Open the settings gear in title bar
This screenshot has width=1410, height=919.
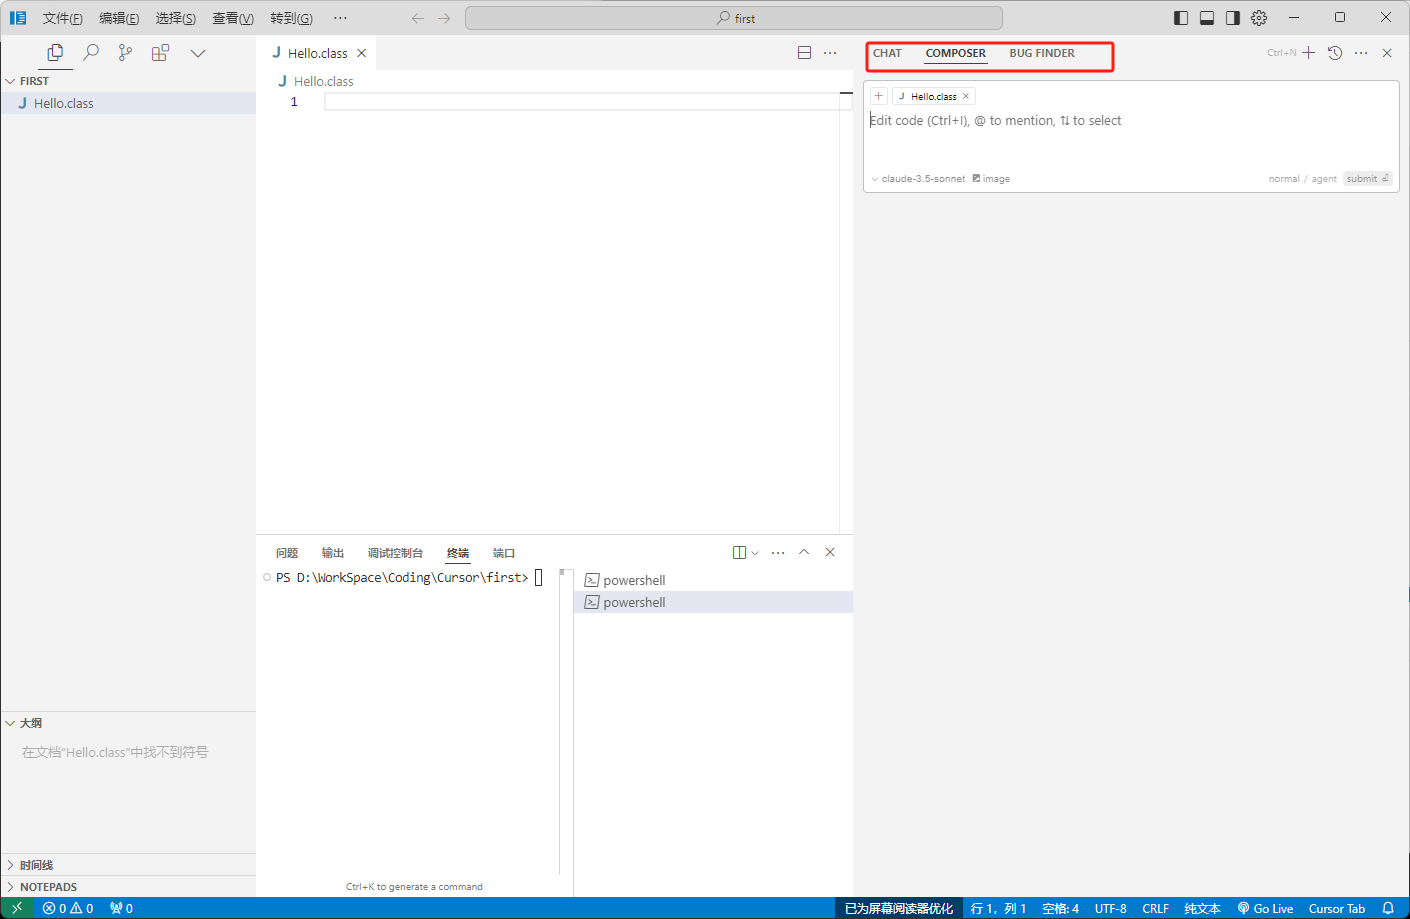click(x=1259, y=18)
